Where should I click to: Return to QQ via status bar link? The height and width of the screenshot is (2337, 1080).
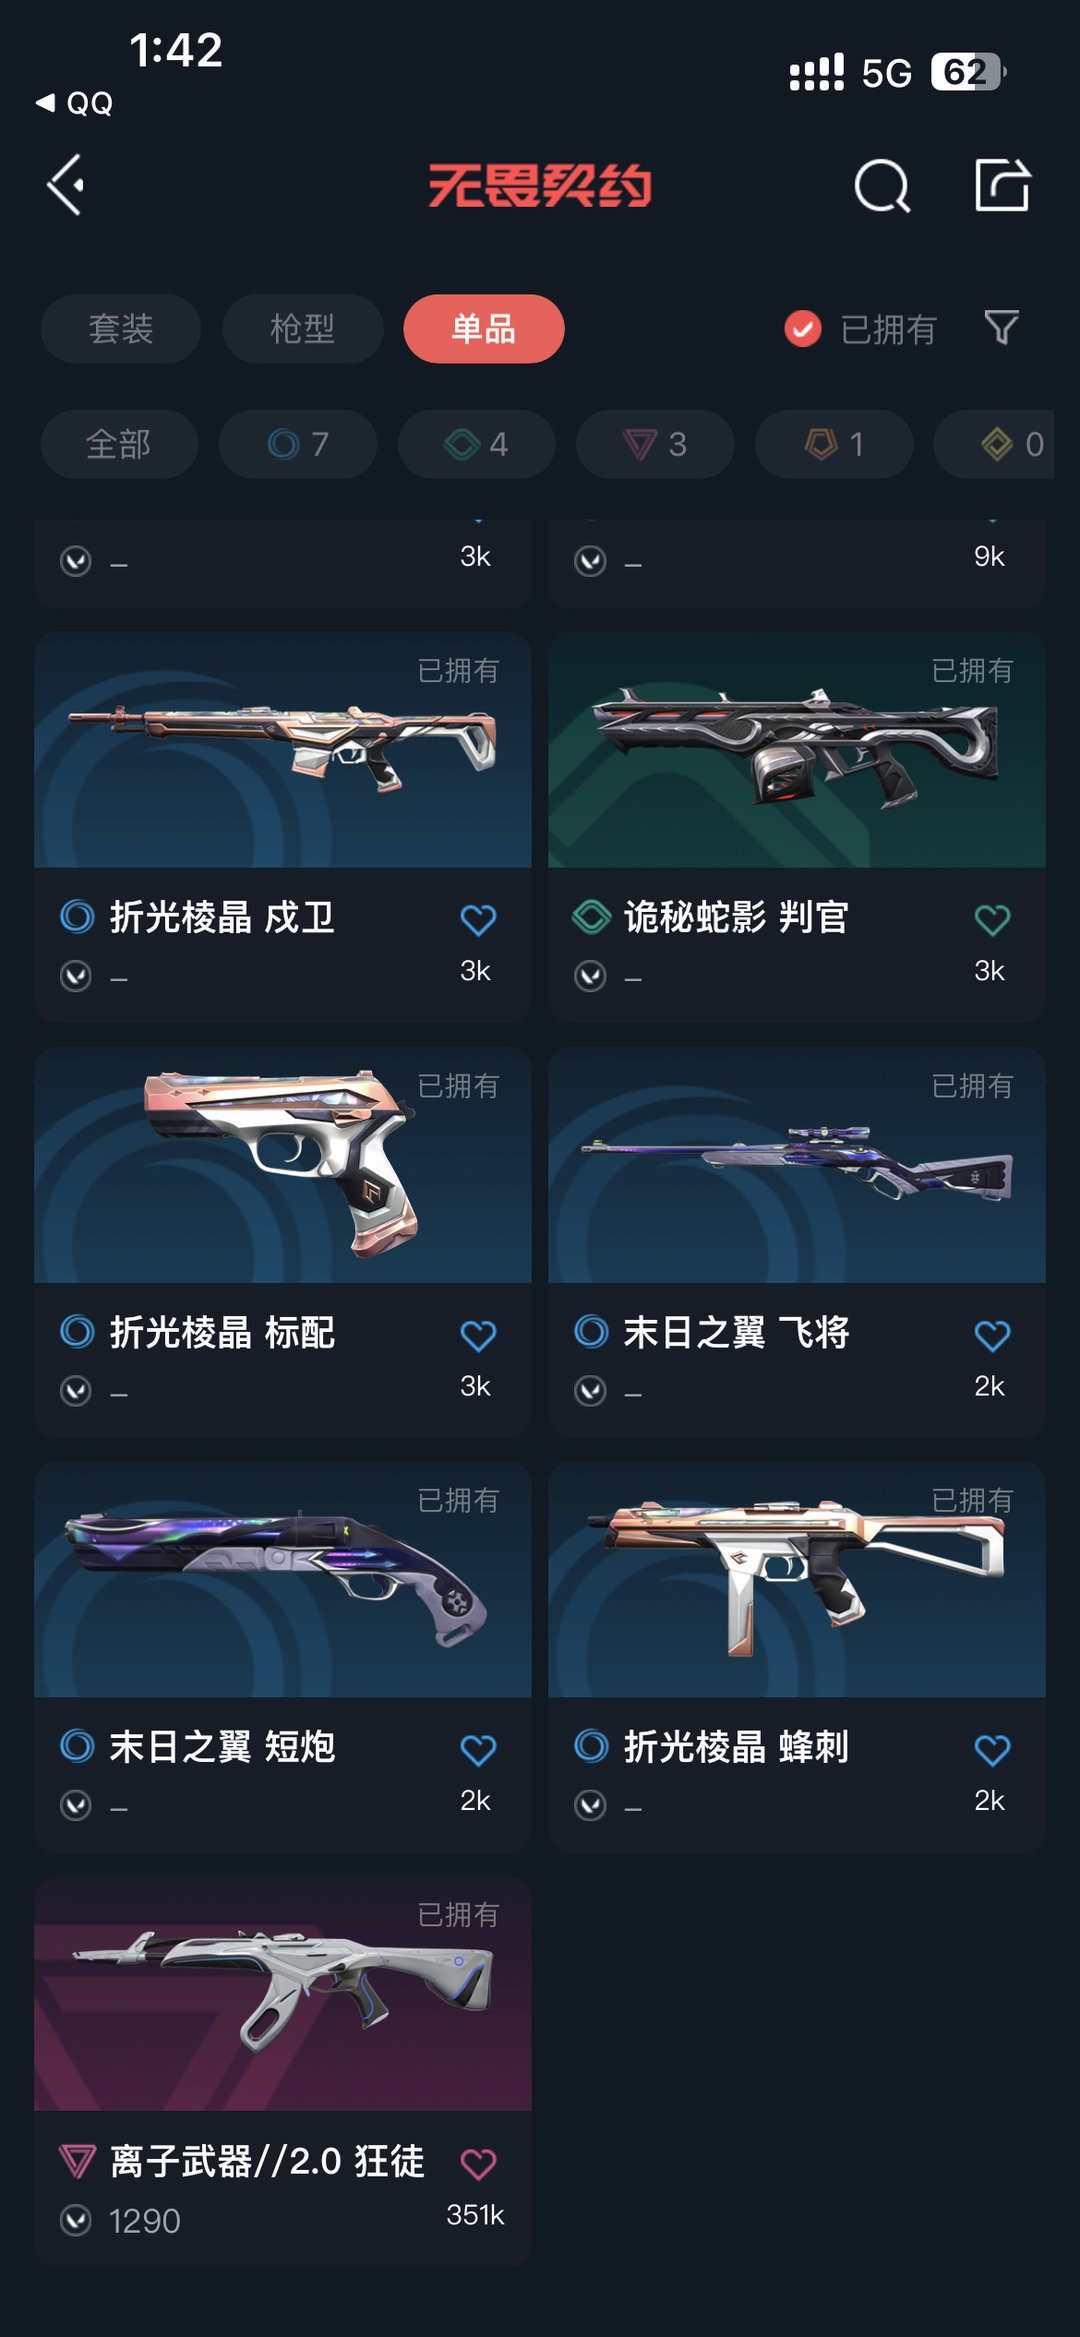(75, 103)
